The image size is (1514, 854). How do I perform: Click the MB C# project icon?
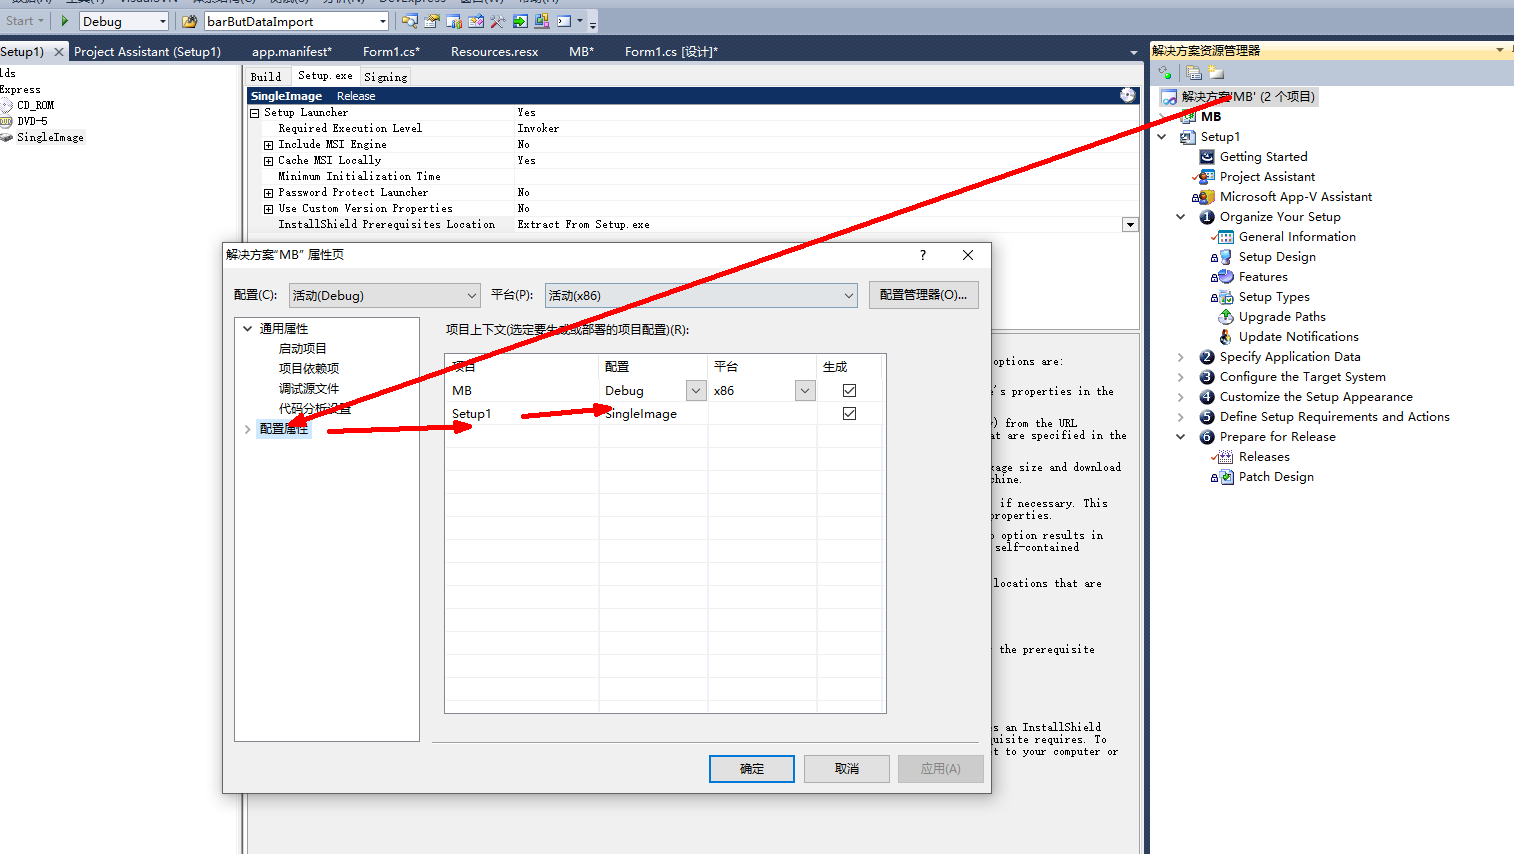1188,117
